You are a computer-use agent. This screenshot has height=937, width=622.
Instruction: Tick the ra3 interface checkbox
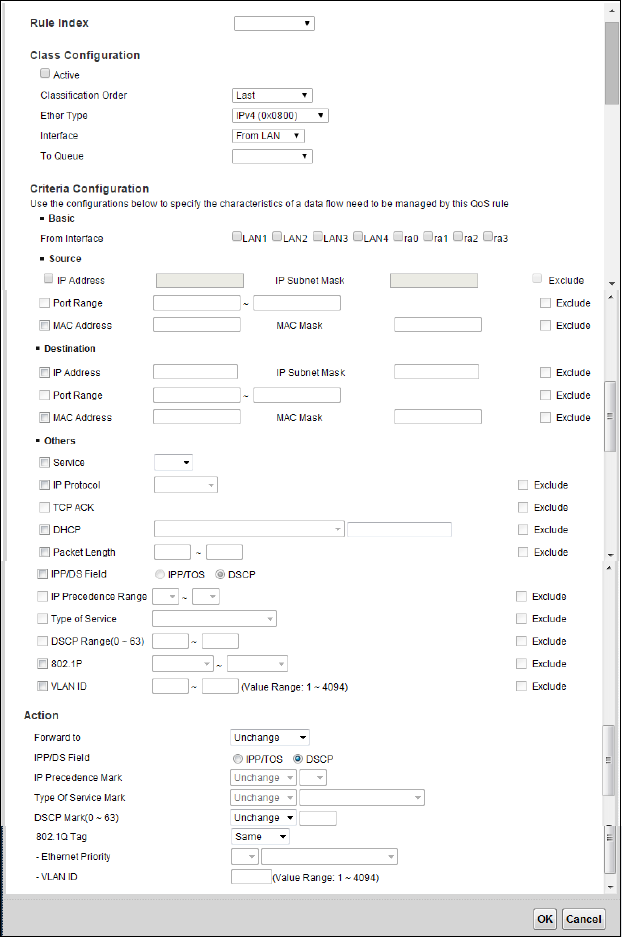tap(488, 236)
